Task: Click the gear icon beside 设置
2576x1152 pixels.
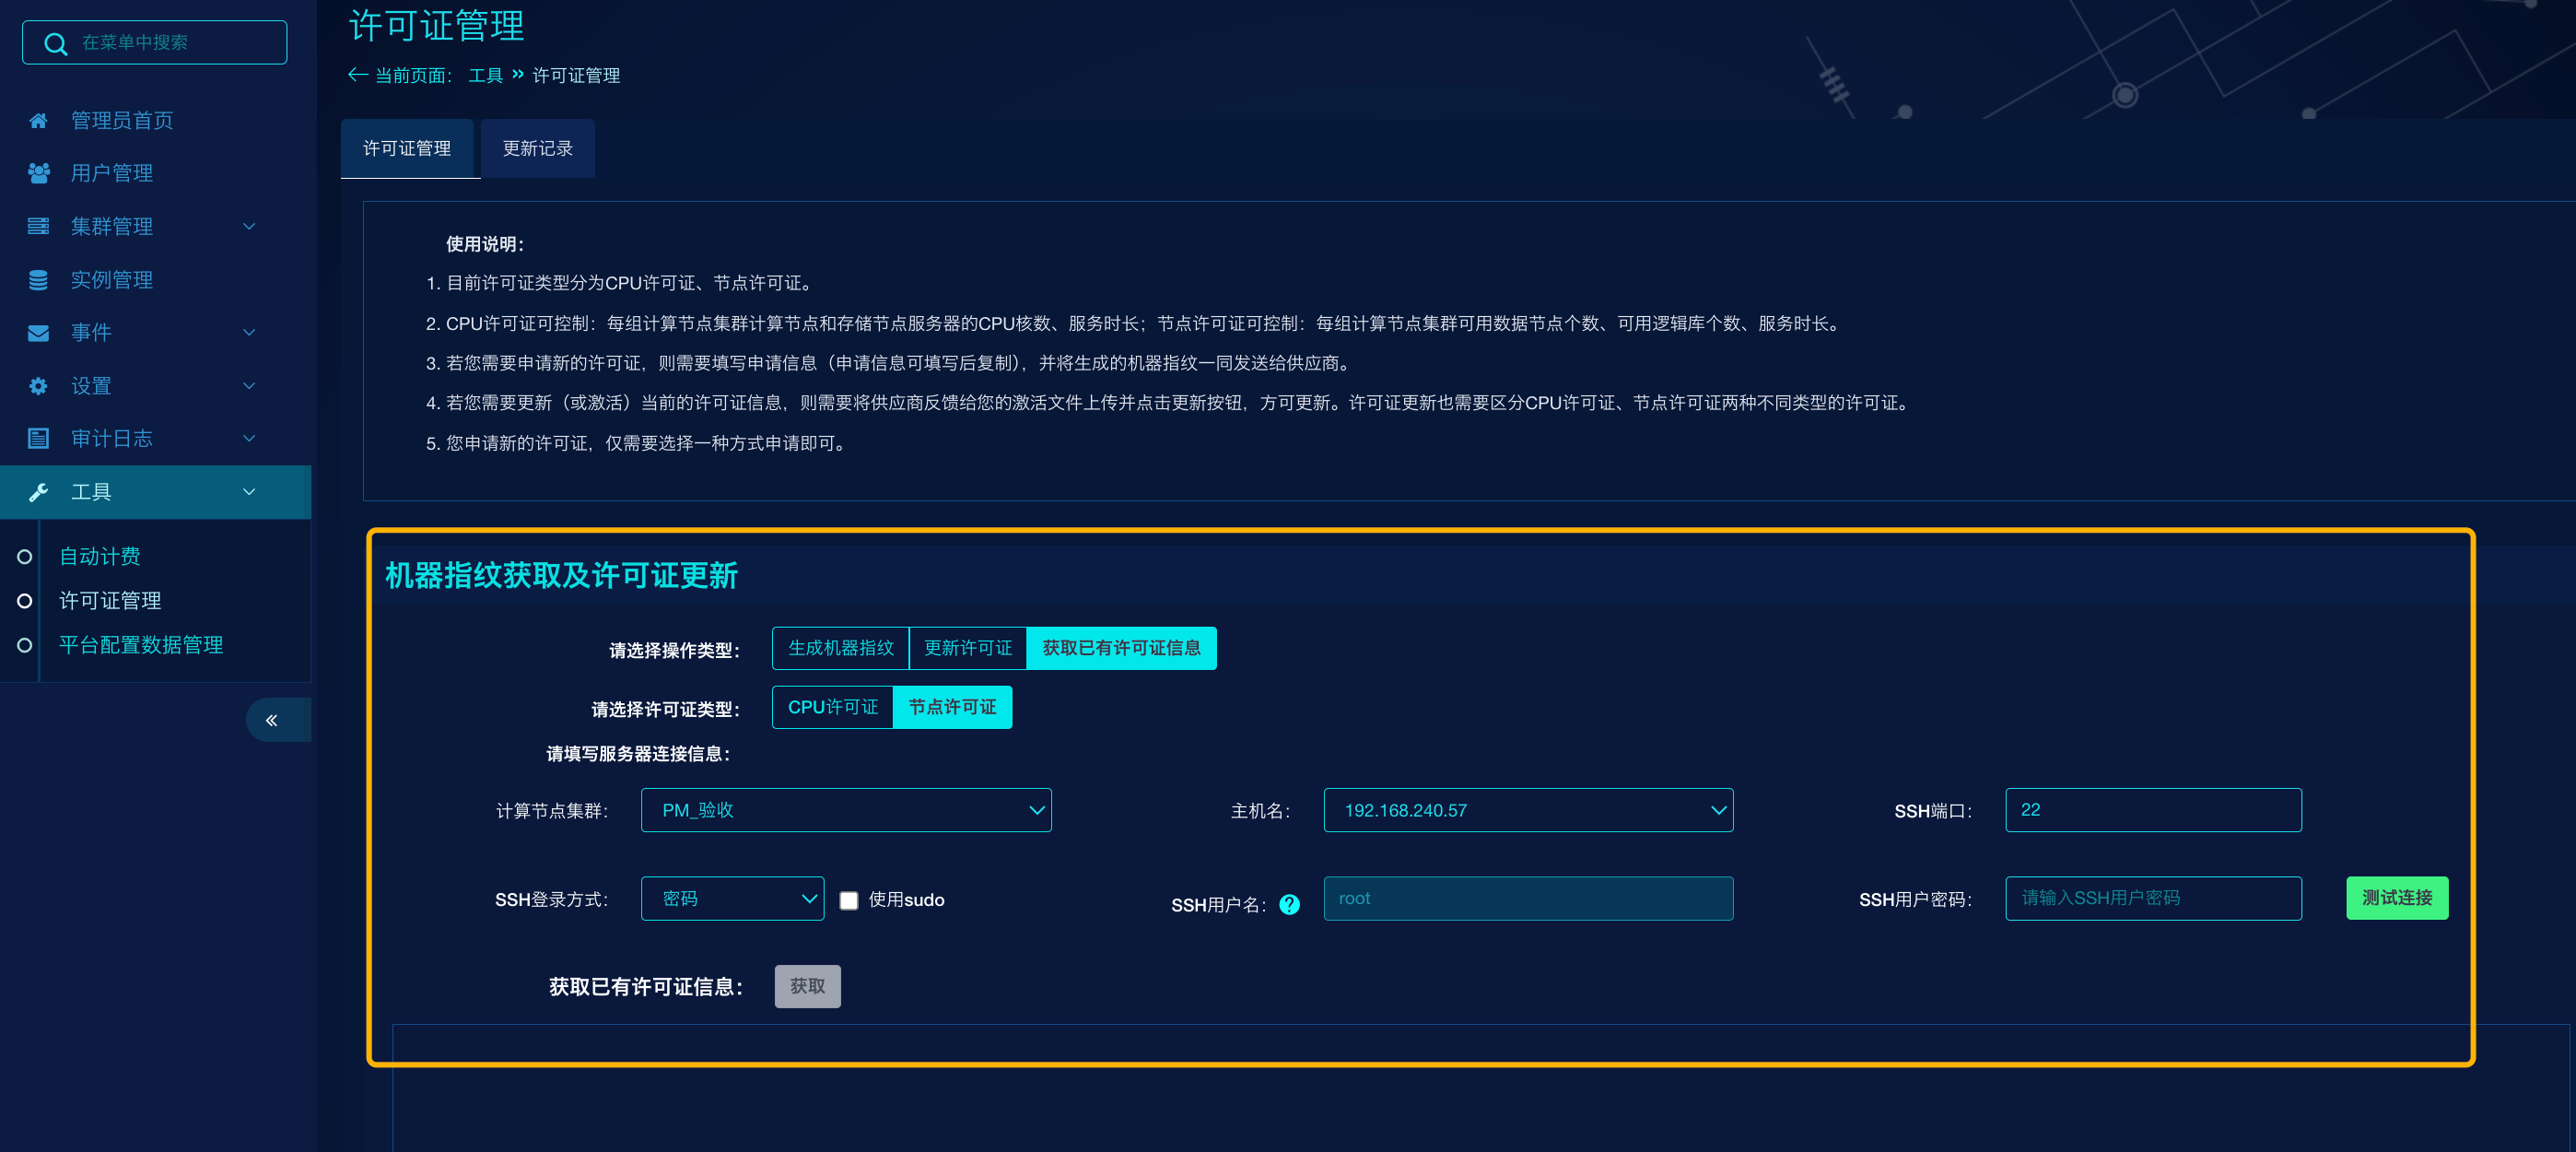Action: click(x=38, y=386)
